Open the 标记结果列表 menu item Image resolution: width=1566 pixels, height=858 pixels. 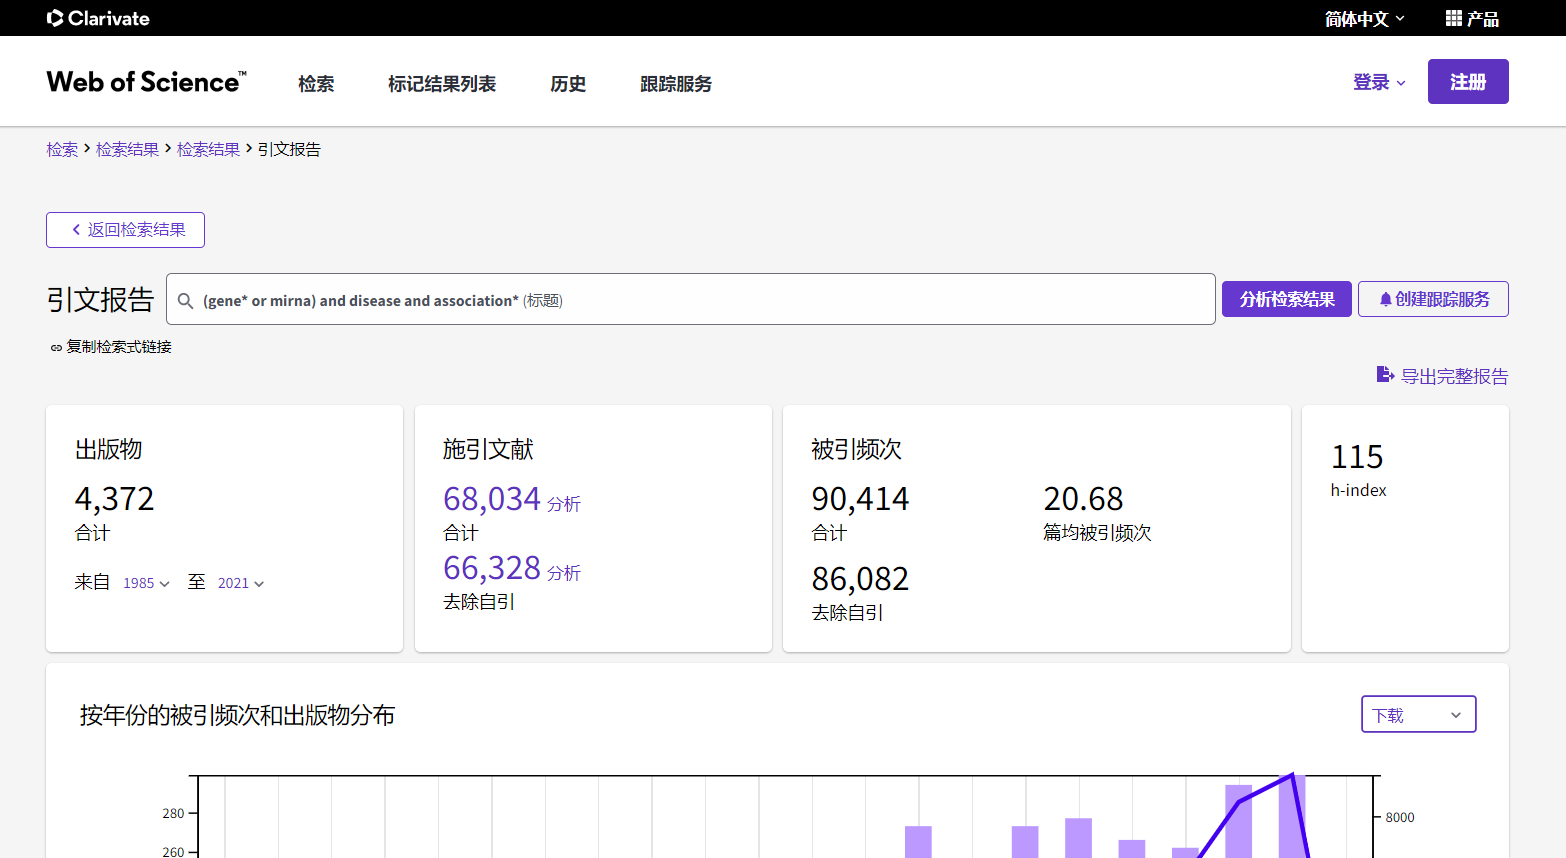click(442, 84)
